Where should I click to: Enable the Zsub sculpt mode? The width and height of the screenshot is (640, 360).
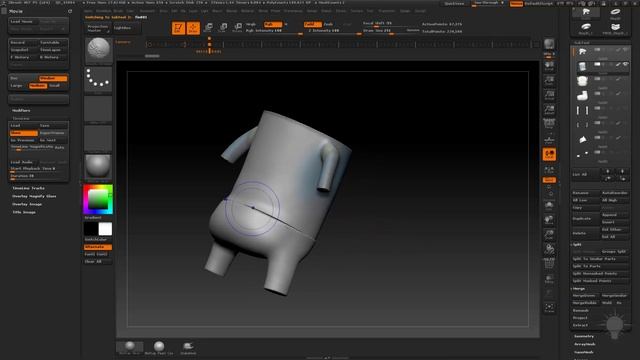tap(328, 24)
